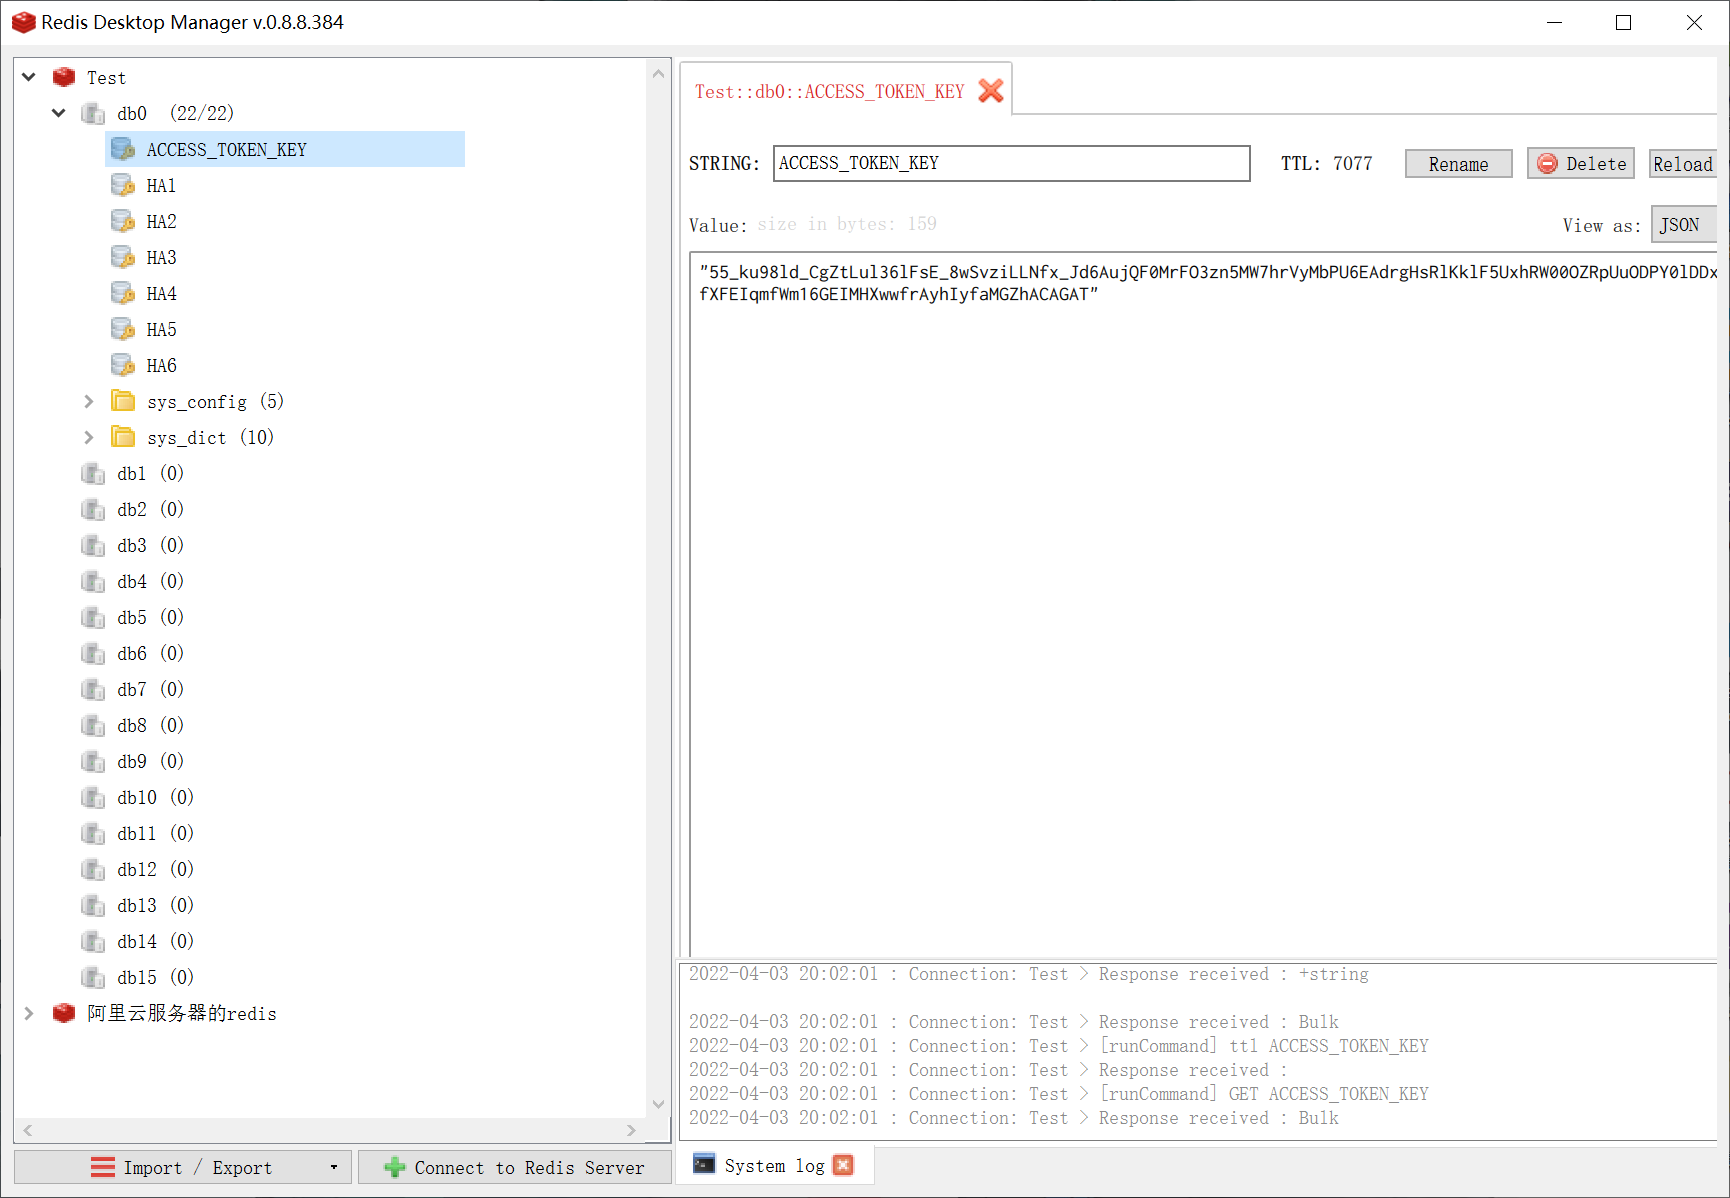Collapse the Test connection tree
Image resolution: width=1730 pixels, height=1198 pixels.
tap(29, 77)
